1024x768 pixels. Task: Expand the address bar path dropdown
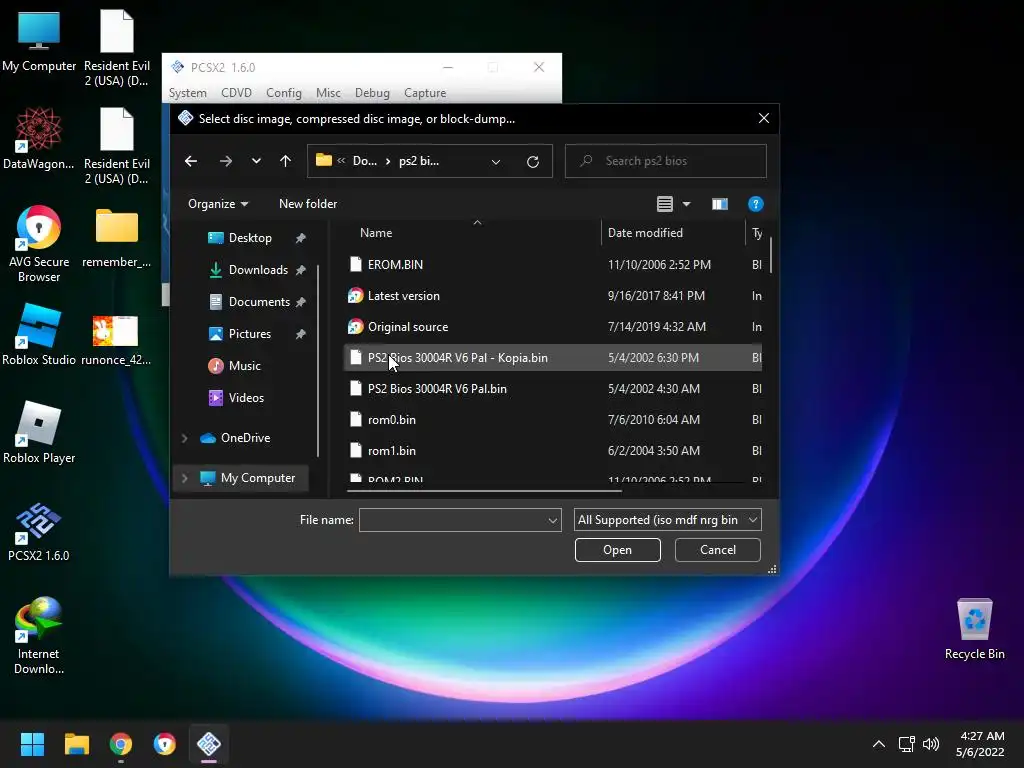[496, 161]
